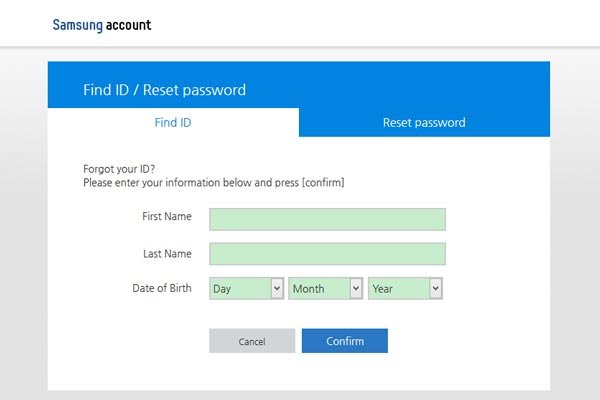This screenshot has height=400, width=600.
Task: Click the "Forgot your ID?" text
Action: pos(119,169)
